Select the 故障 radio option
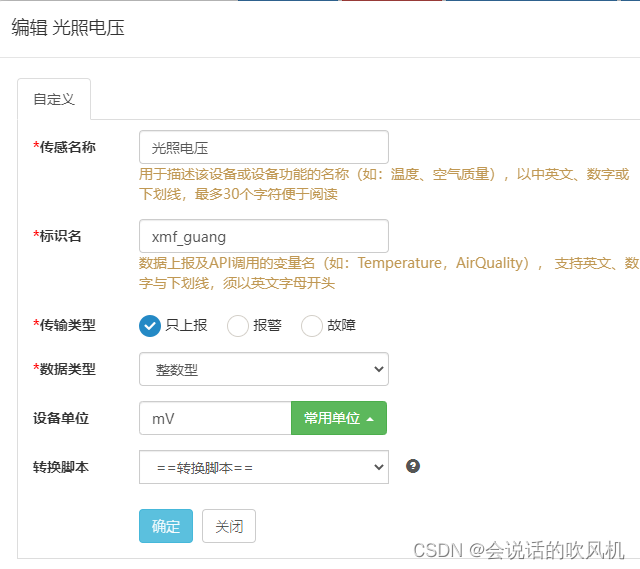The width and height of the screenshot is (640, 569). tap(312, 326)
